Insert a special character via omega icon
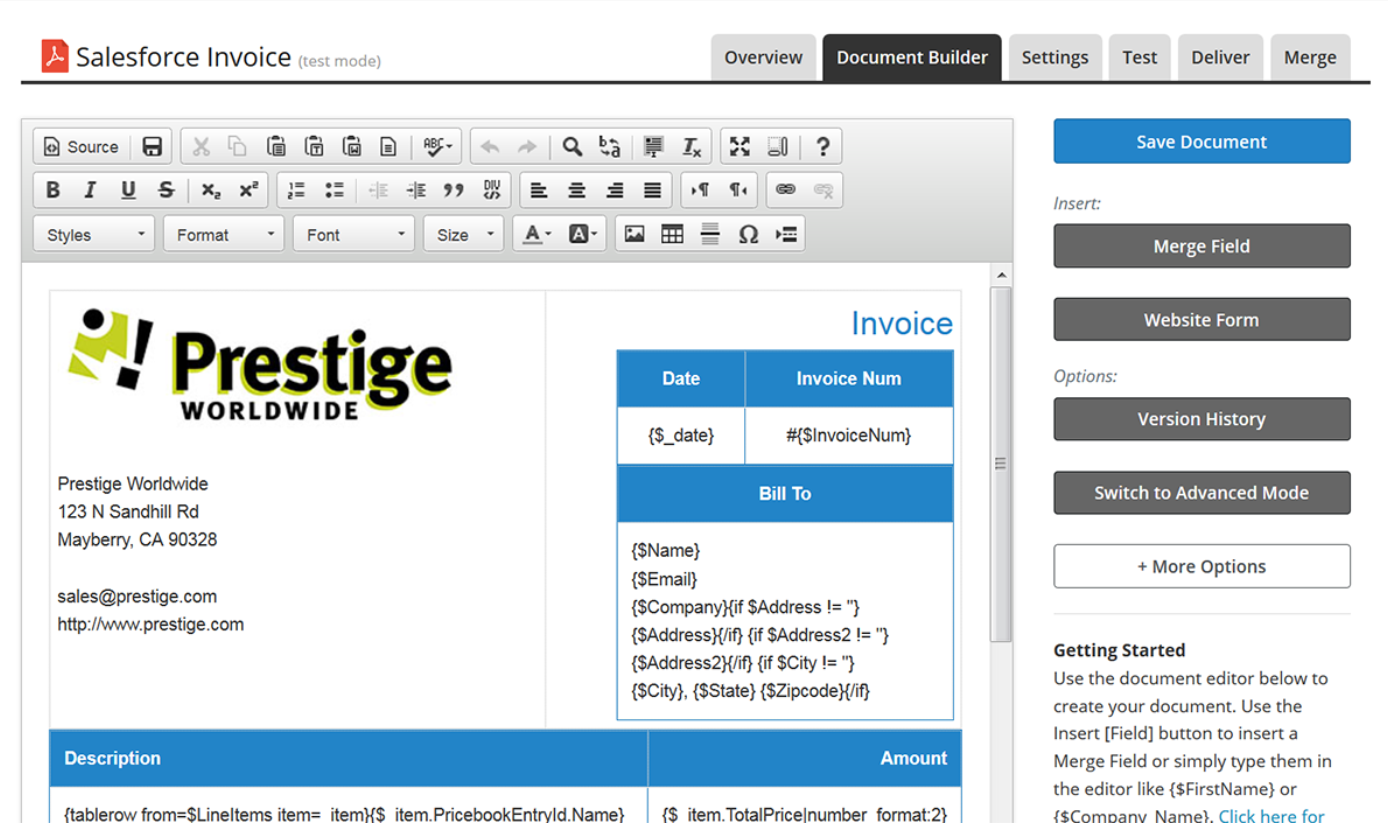 (x=748, y=234)
